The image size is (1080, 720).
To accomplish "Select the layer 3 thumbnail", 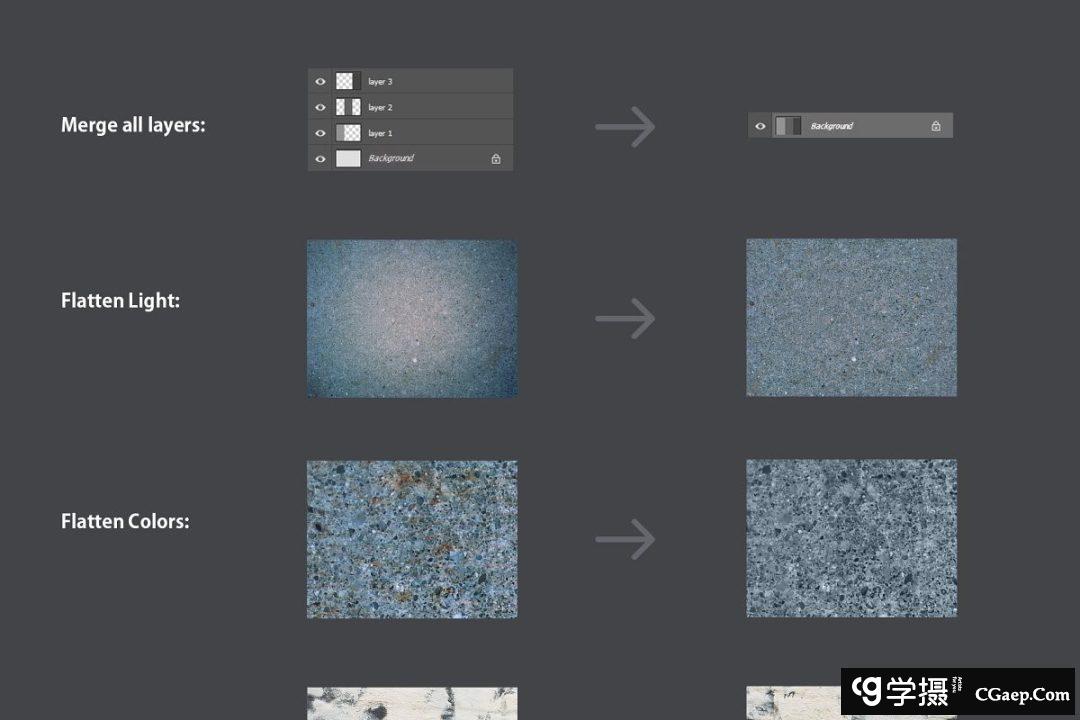I will point(347,81).
